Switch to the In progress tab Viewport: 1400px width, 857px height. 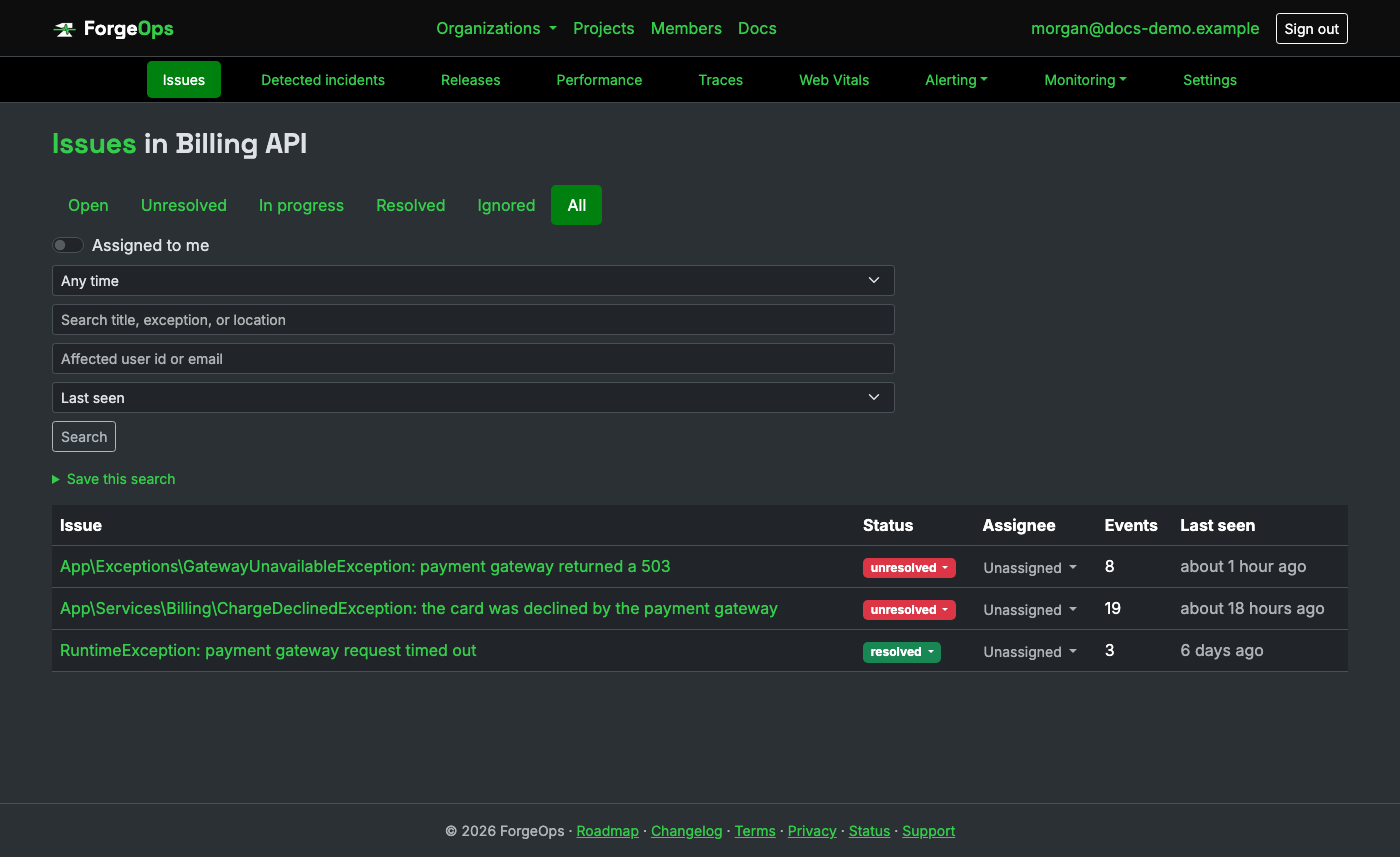301,205
